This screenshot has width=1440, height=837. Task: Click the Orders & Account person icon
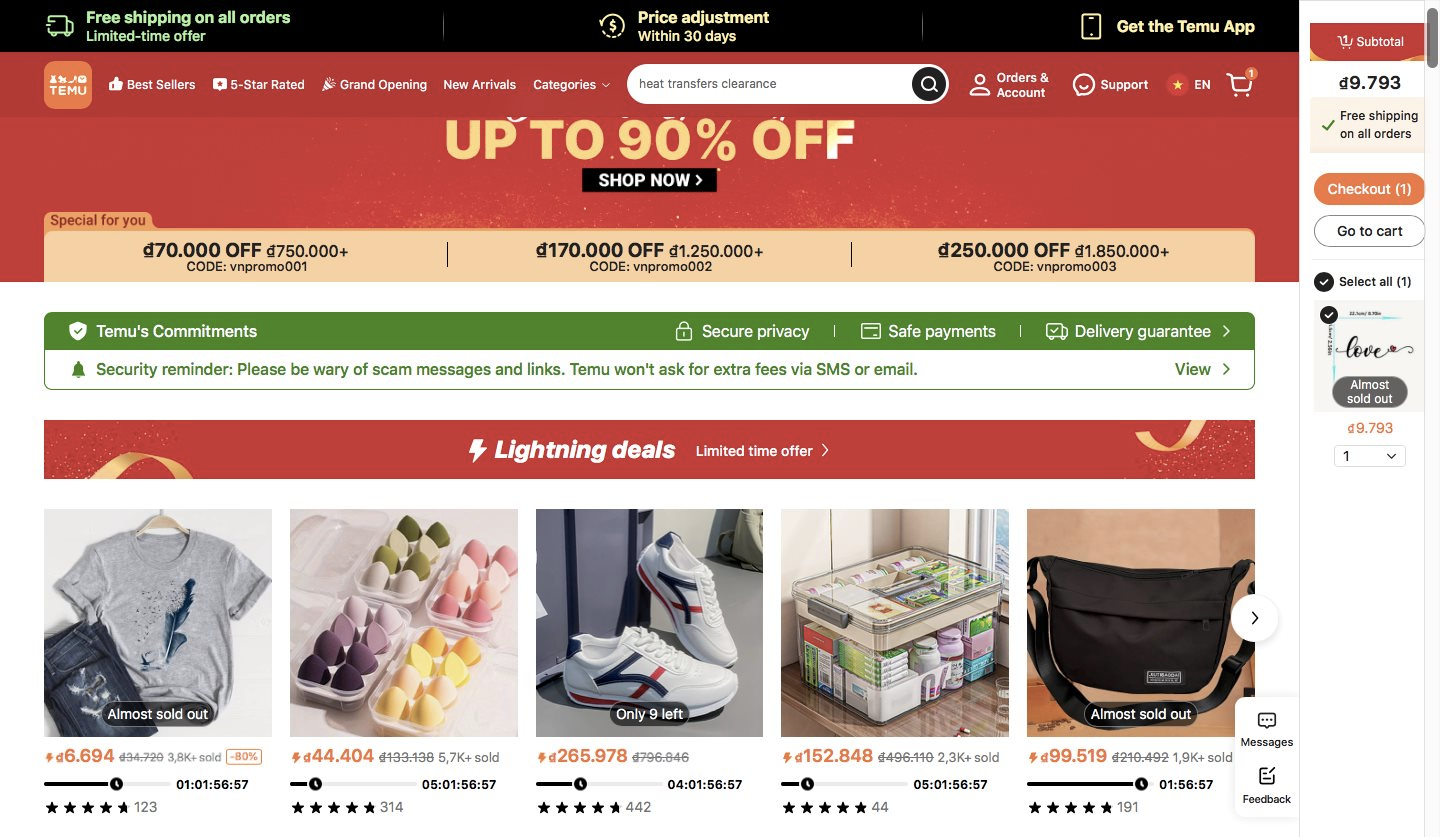pos(980,85)
